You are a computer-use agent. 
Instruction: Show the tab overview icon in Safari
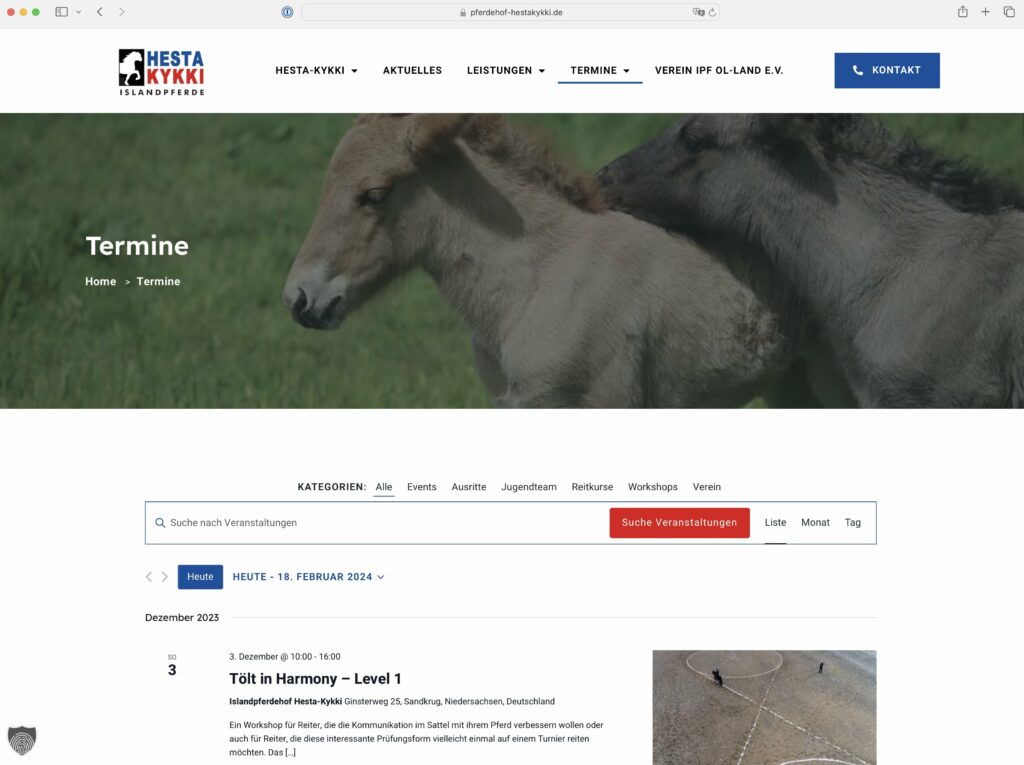pos(1011,12)
